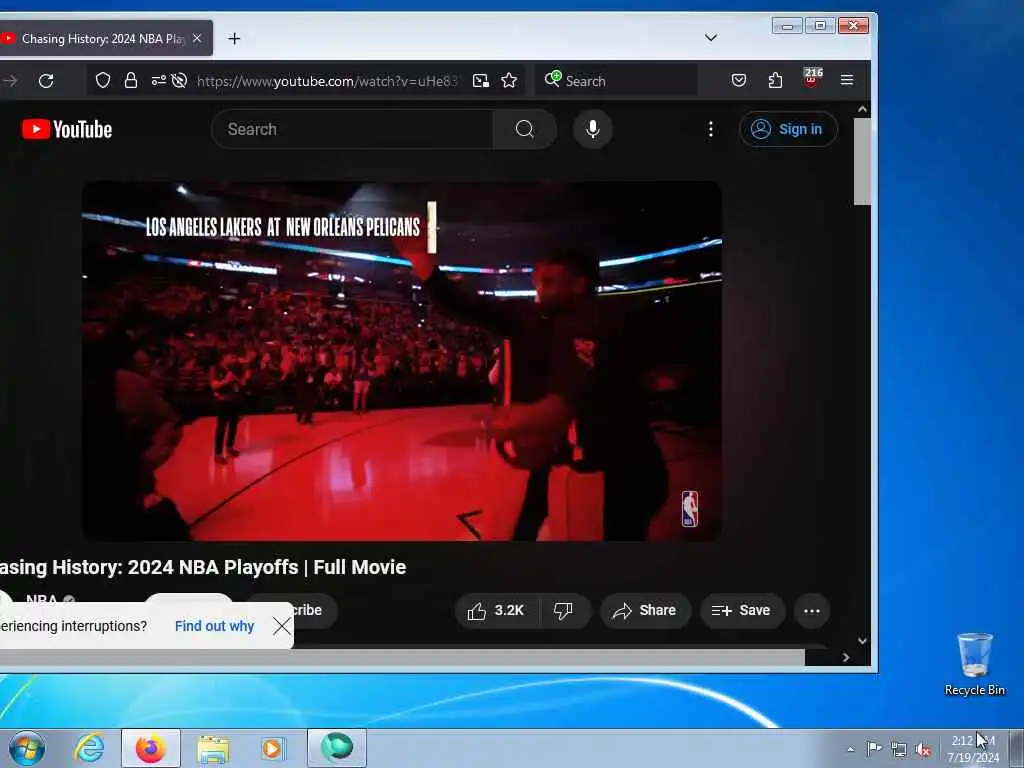Submit YouTube search with magnifier button
This screenshot has width=1024, height=768.
524,129
